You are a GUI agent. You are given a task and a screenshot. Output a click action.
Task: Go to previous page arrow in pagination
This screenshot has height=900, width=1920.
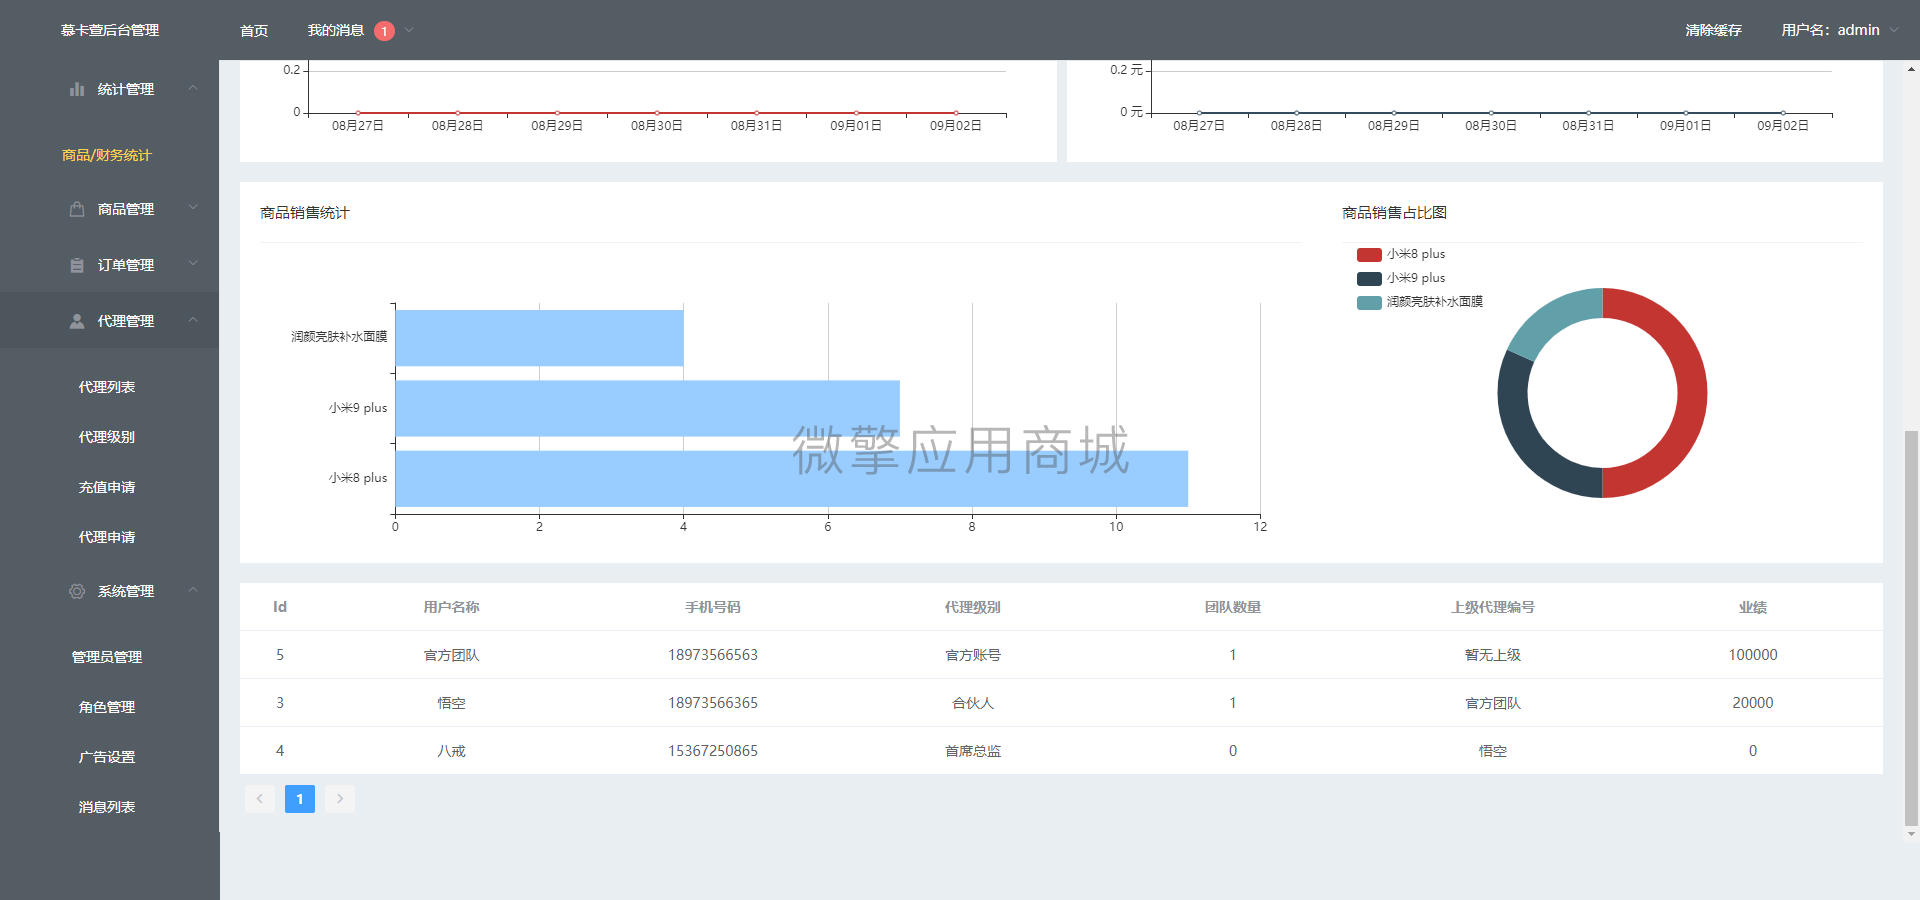point(260,799)
